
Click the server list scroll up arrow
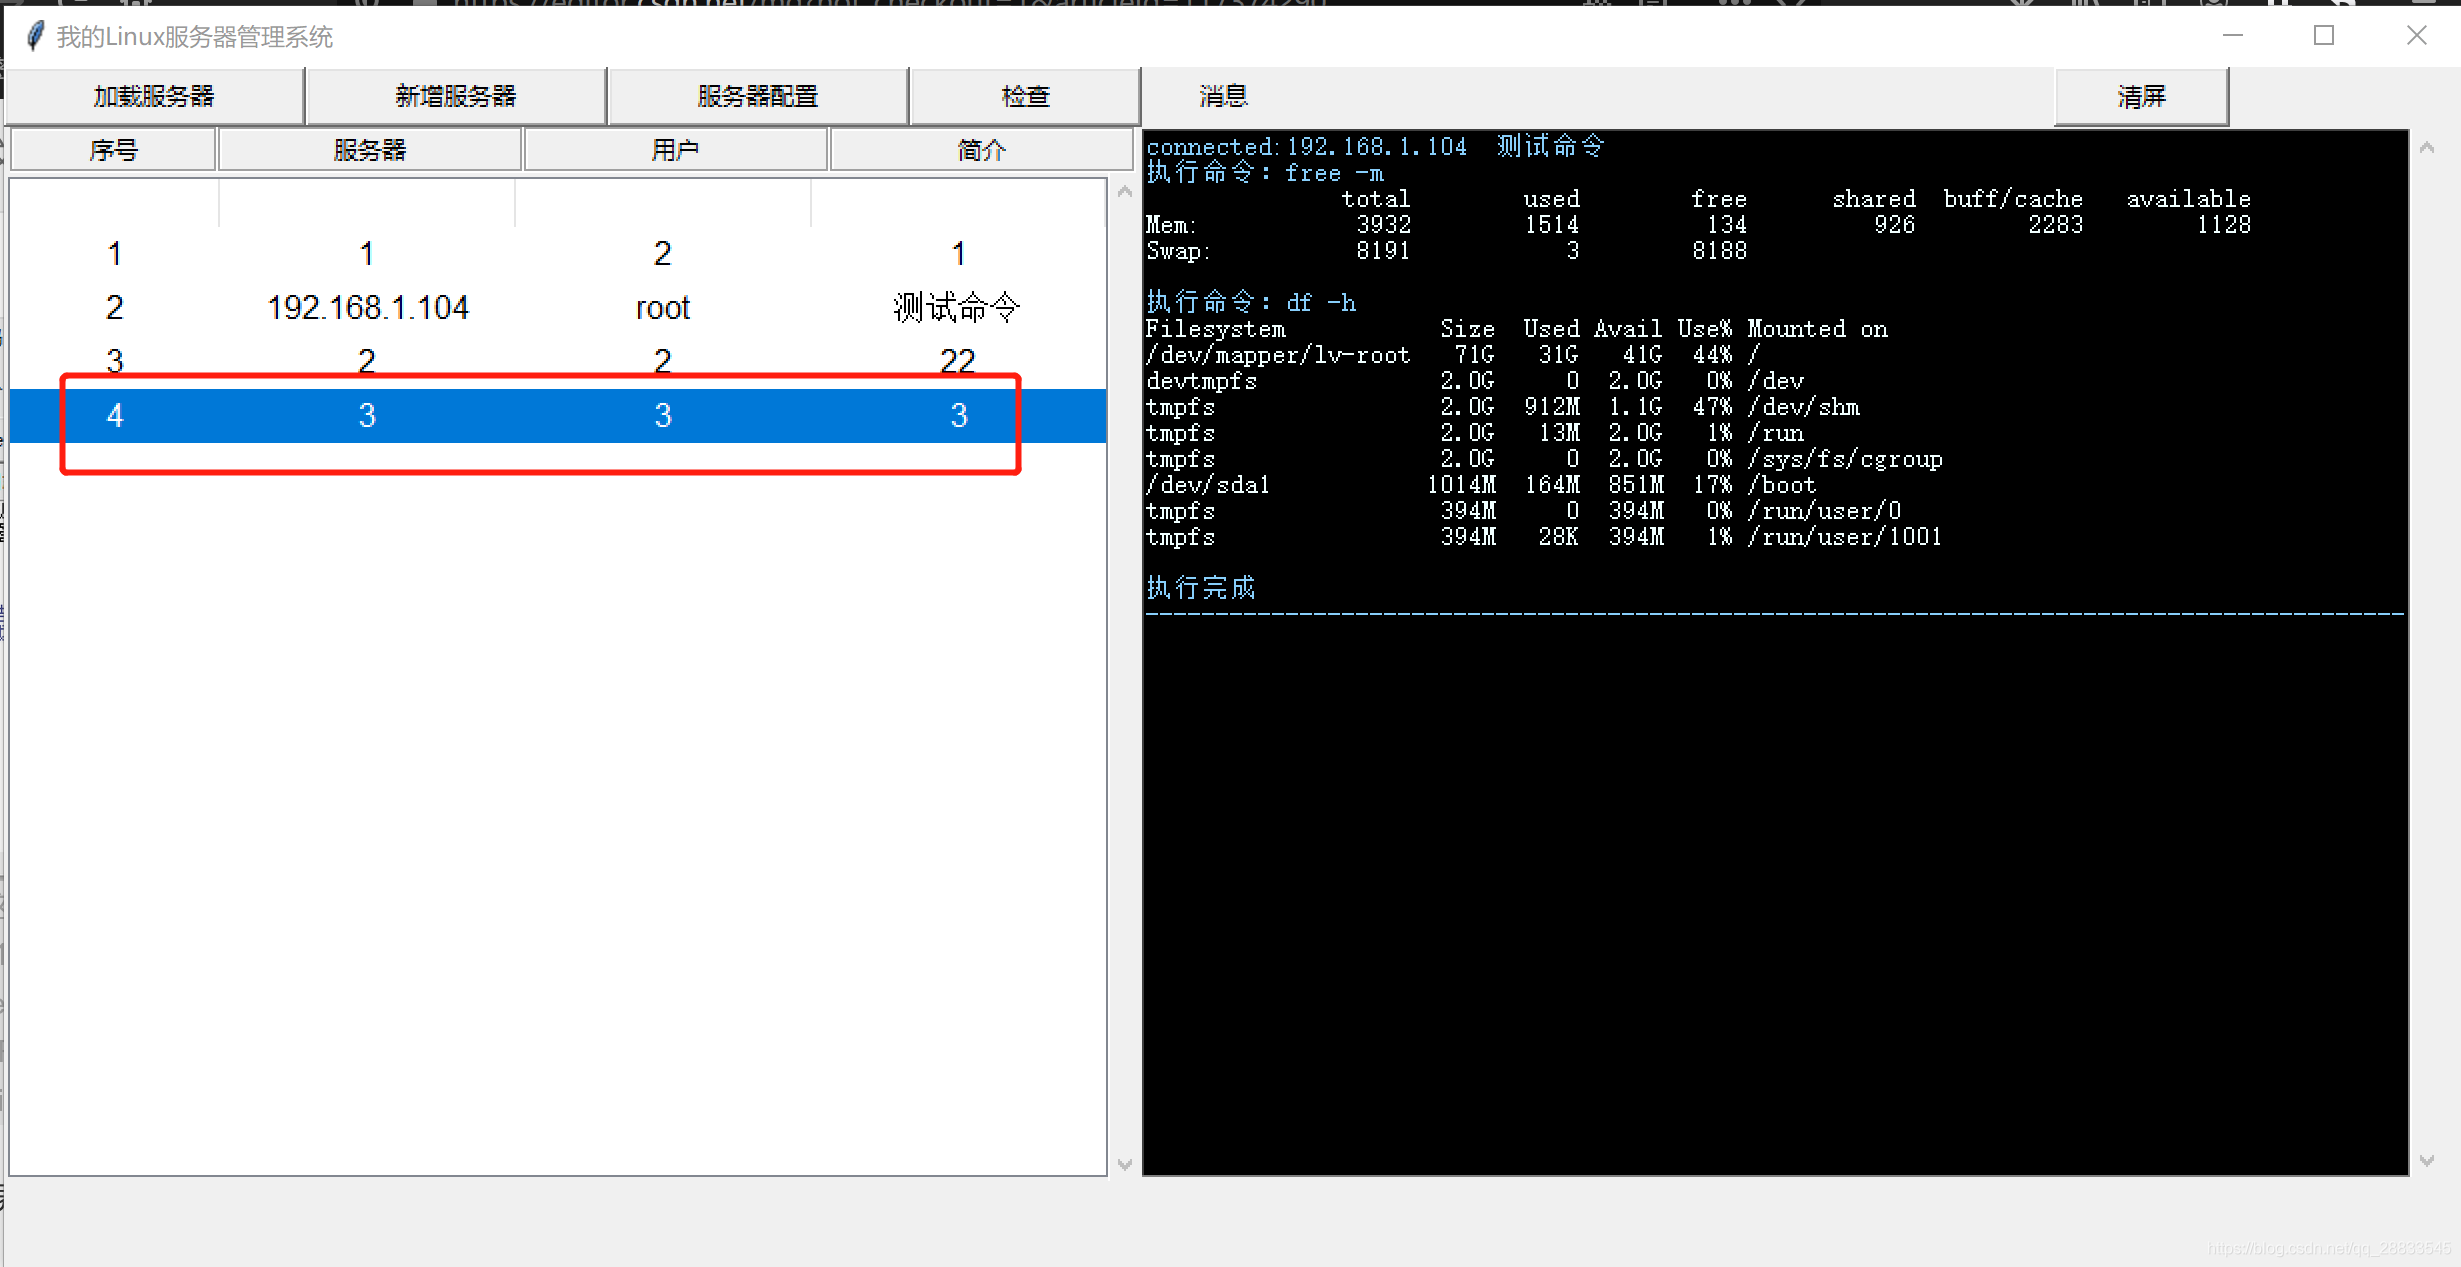coord(1124,191)
